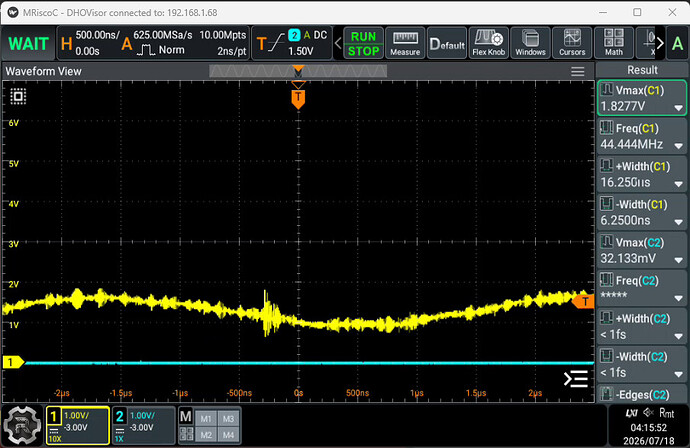
Task: Select the trigger level marker at right edge
Action: coord(584,301)
